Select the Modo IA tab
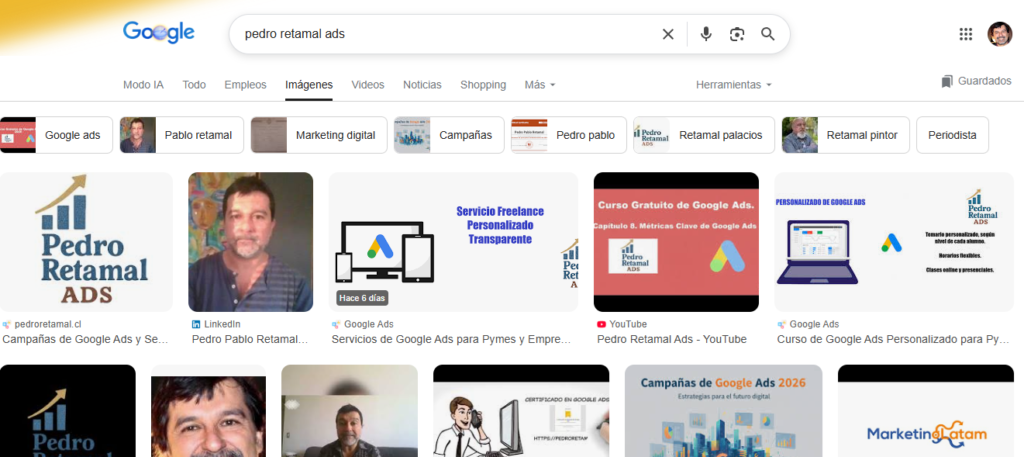1024x457 pixels. click(143, 85)
